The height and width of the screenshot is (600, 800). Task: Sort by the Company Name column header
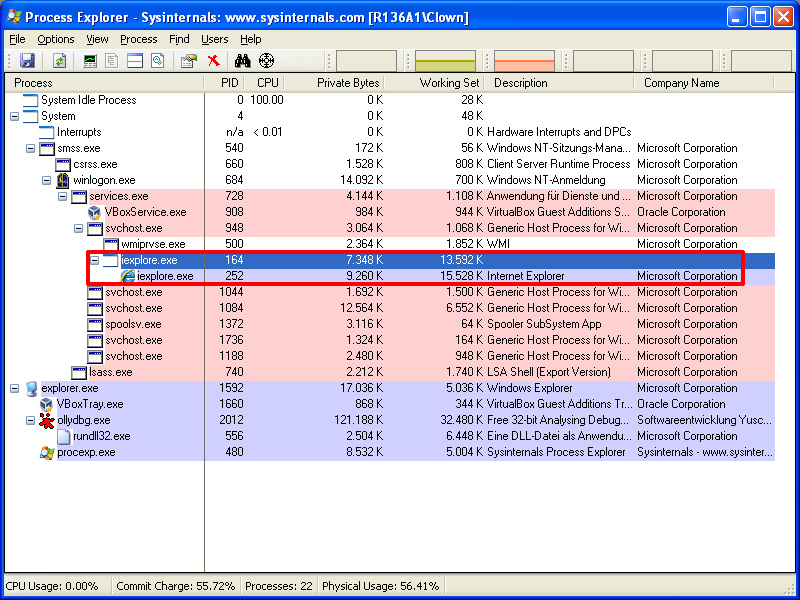tap(680, 83)
